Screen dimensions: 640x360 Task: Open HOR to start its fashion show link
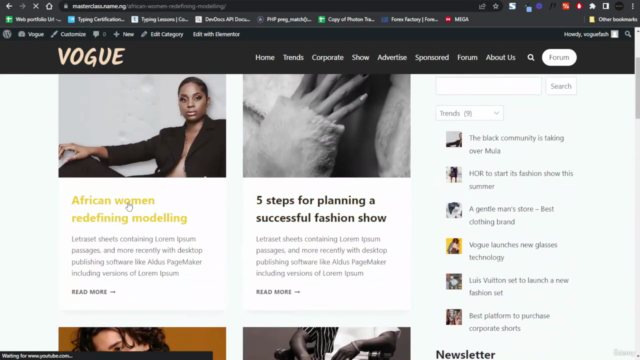click(x=521, y=180)
